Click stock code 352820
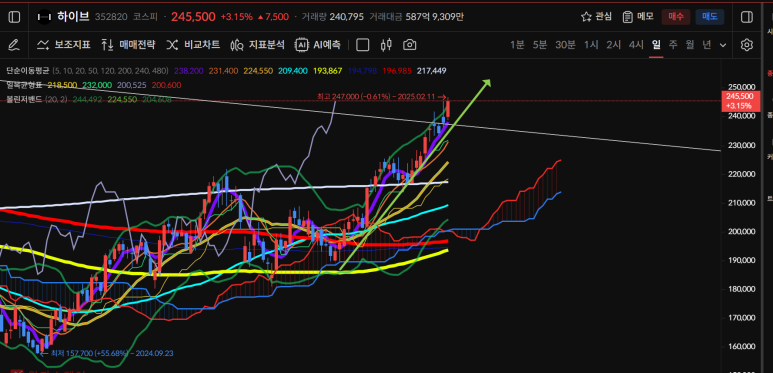 110,17
